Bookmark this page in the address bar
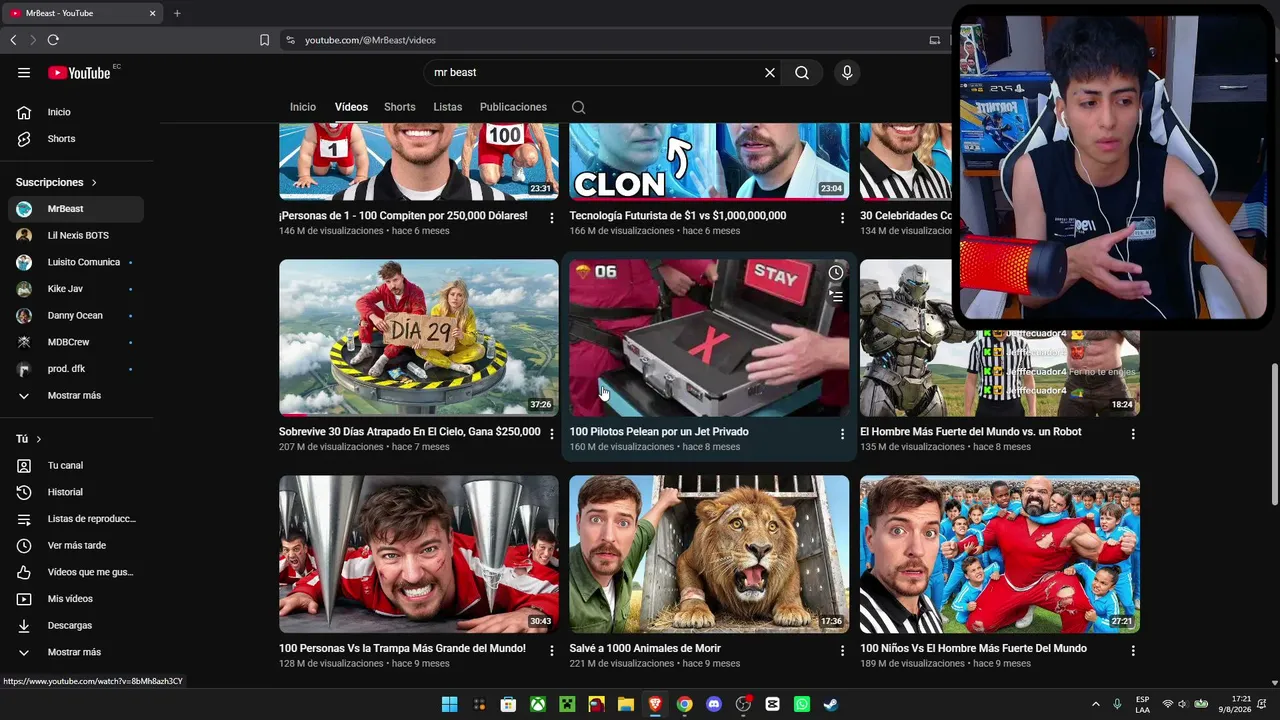Viewport: 1280px width, 720px height. (x=264, y=40)
